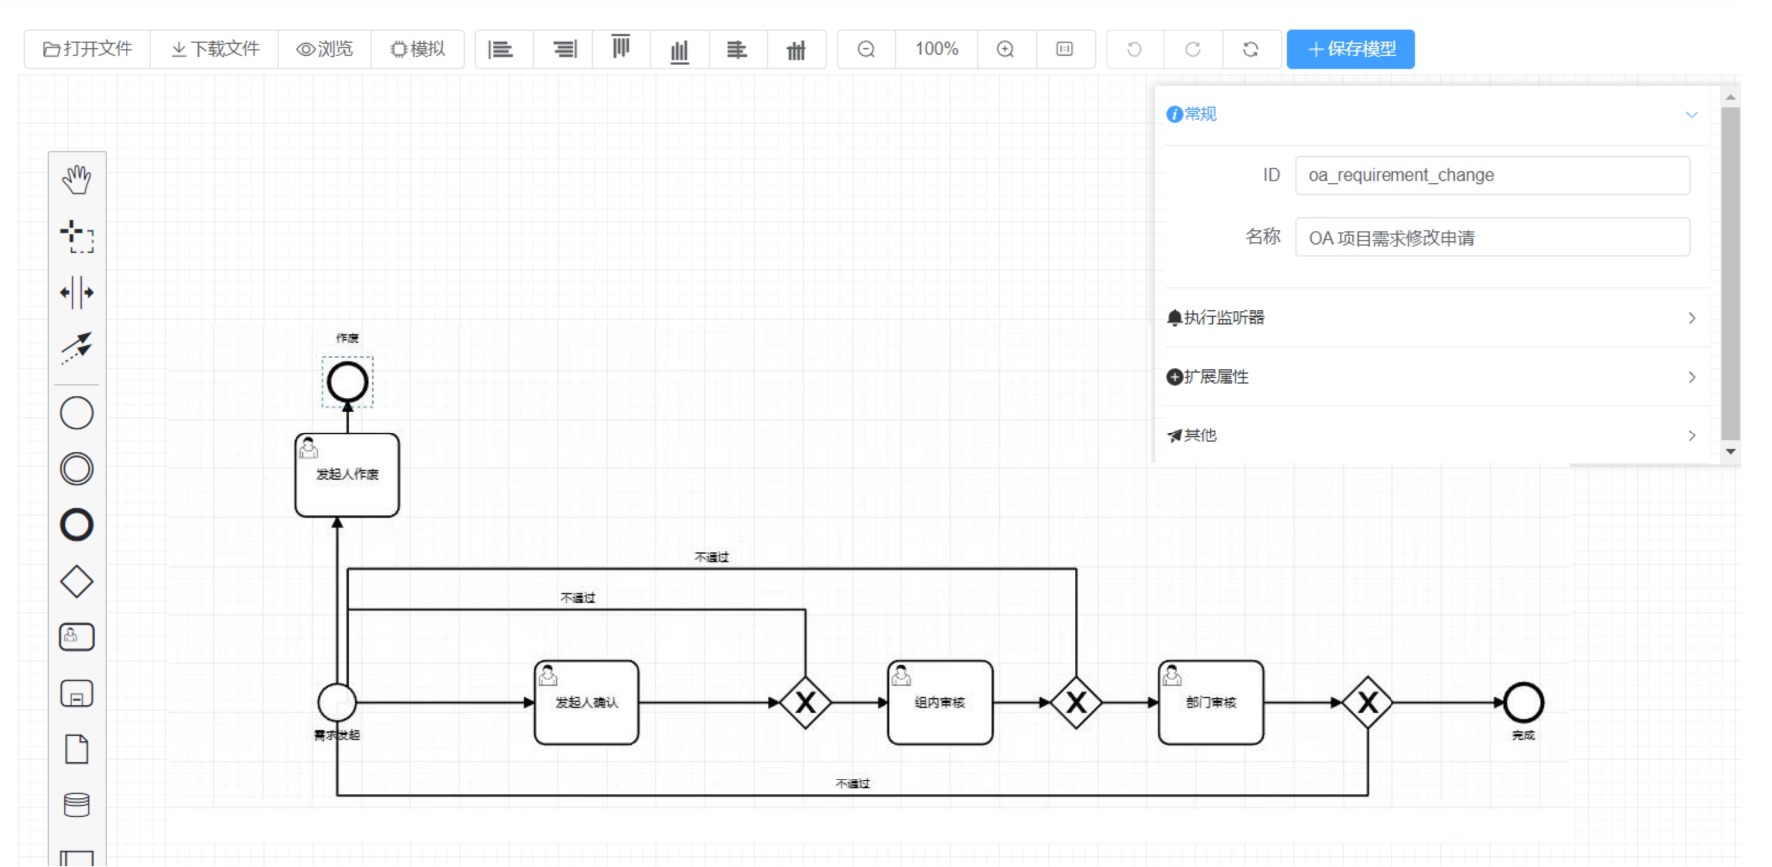This screenshot has width=1772, height=867.
Task: Create an end event from palette
Action: [77, 525]
